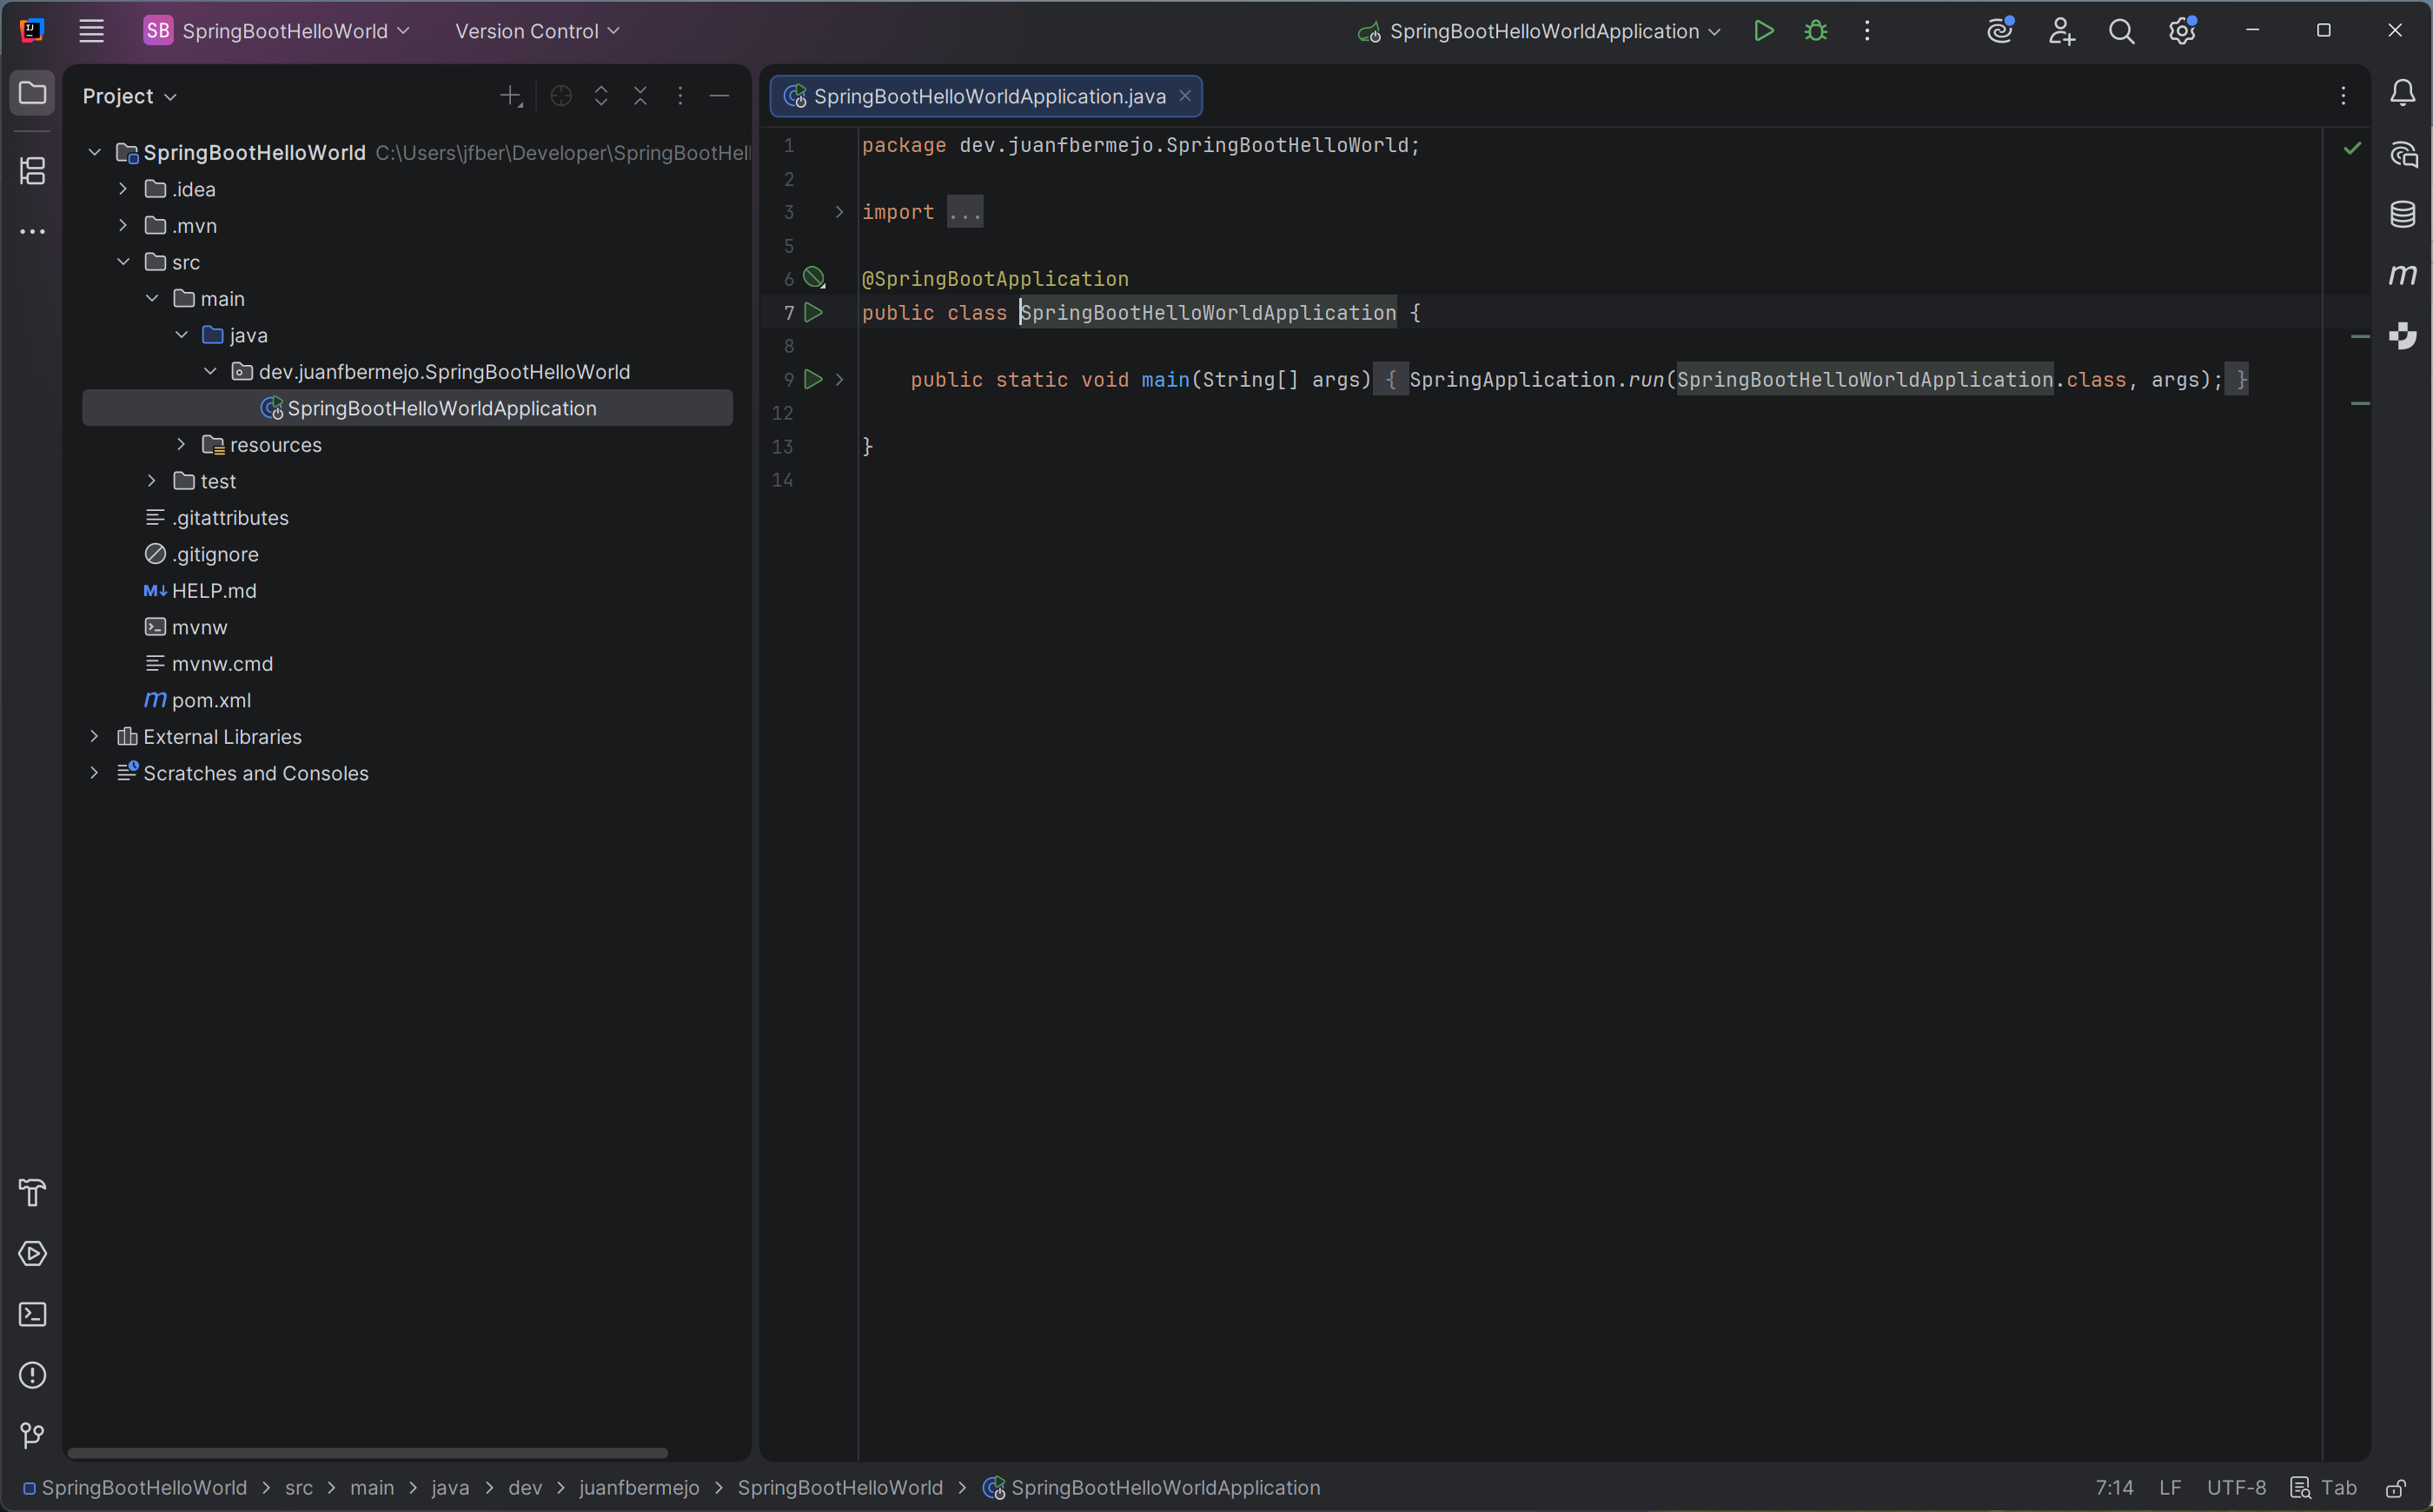Click the java breadcrumb at the bottom
The height and width of the screenshot is (1512, 2433).
pos(450,1487)
